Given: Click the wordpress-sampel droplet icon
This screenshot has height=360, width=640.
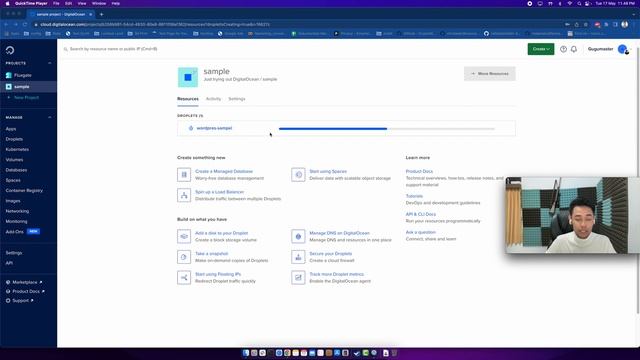Looking at the screenshot, I should coord(191,128).
